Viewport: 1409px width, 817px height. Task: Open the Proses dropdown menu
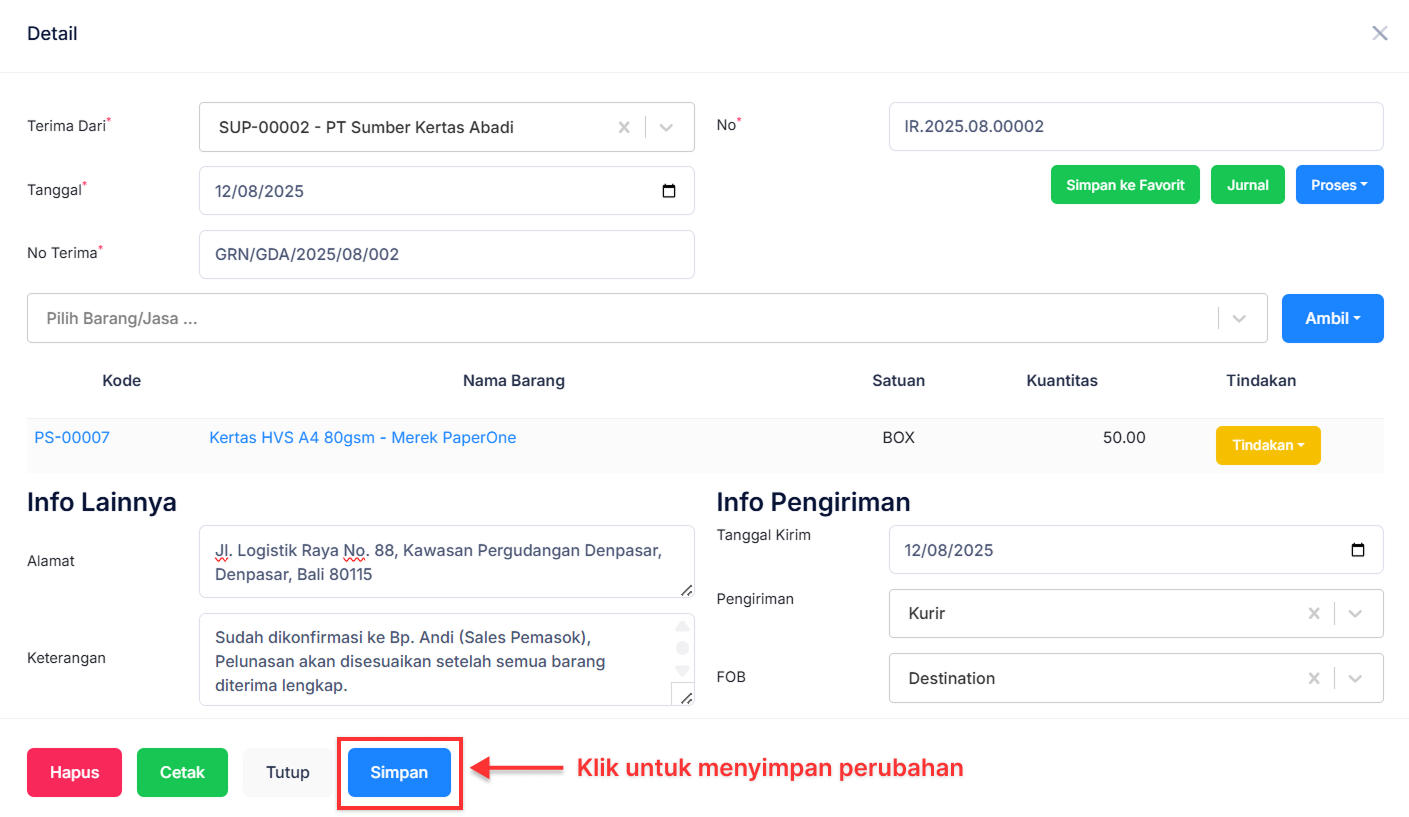pos(1339,184)
